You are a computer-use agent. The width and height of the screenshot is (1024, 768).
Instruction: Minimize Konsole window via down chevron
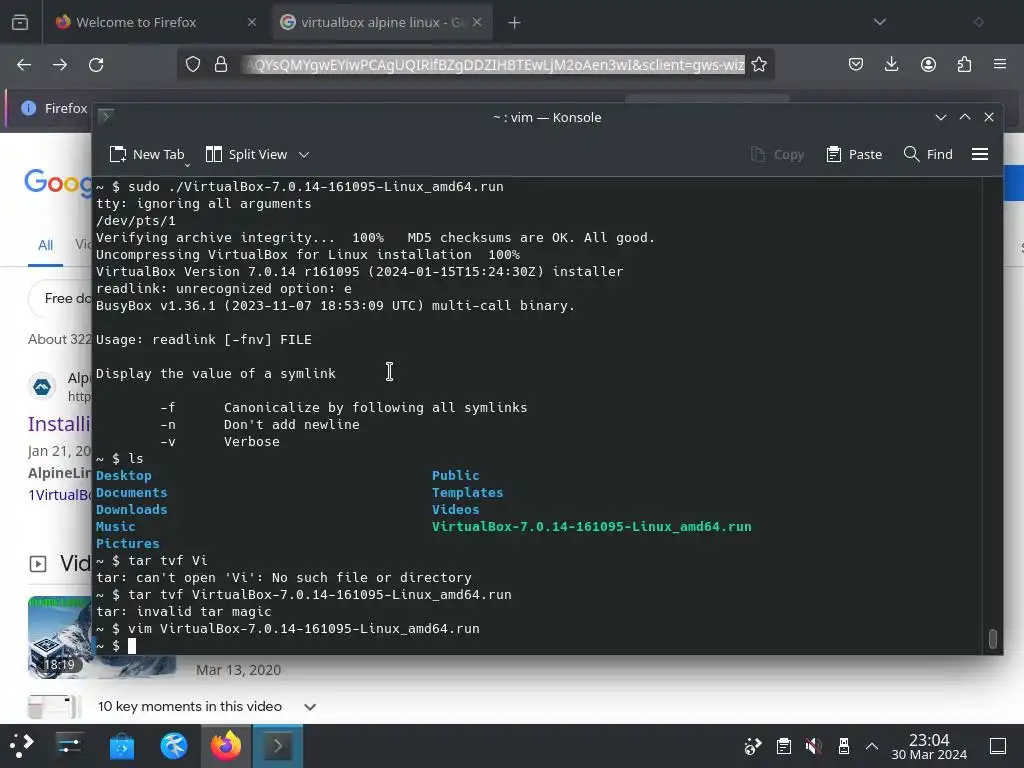[940, 117]
